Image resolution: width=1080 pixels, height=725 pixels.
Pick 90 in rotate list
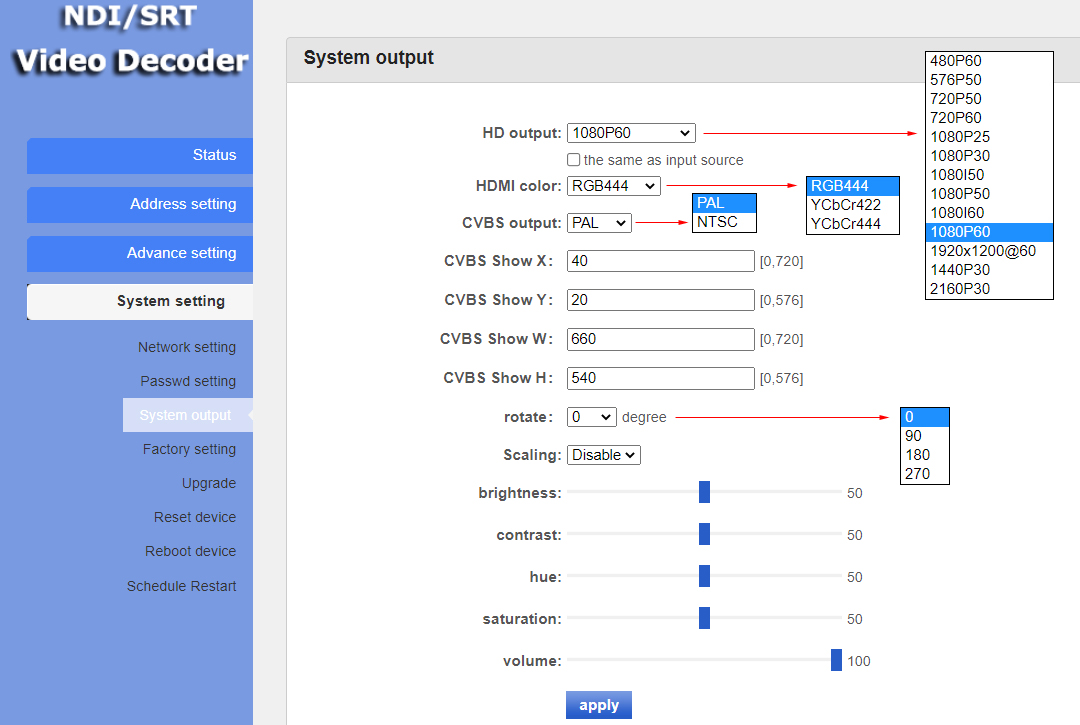pyautogui.click(x=924, y=436)
